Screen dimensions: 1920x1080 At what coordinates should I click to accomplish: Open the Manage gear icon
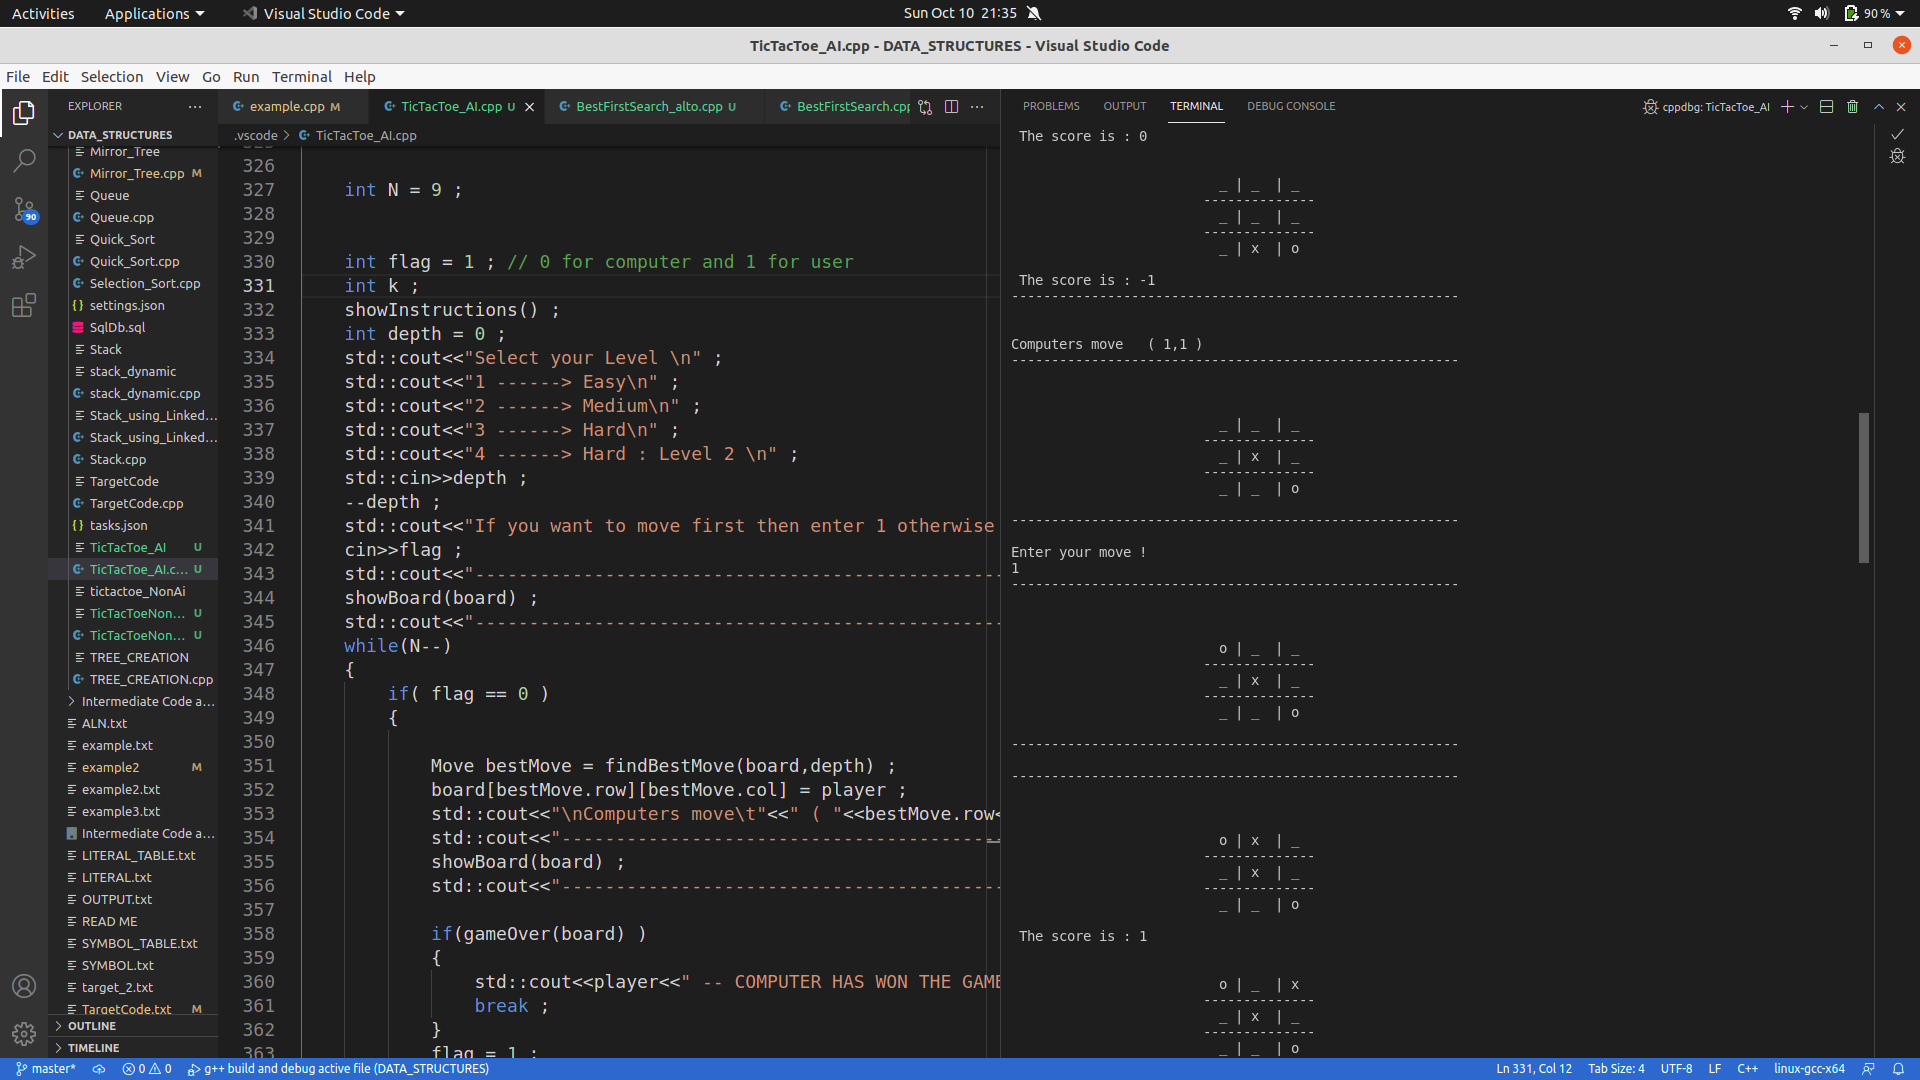tap(24, 1034)
